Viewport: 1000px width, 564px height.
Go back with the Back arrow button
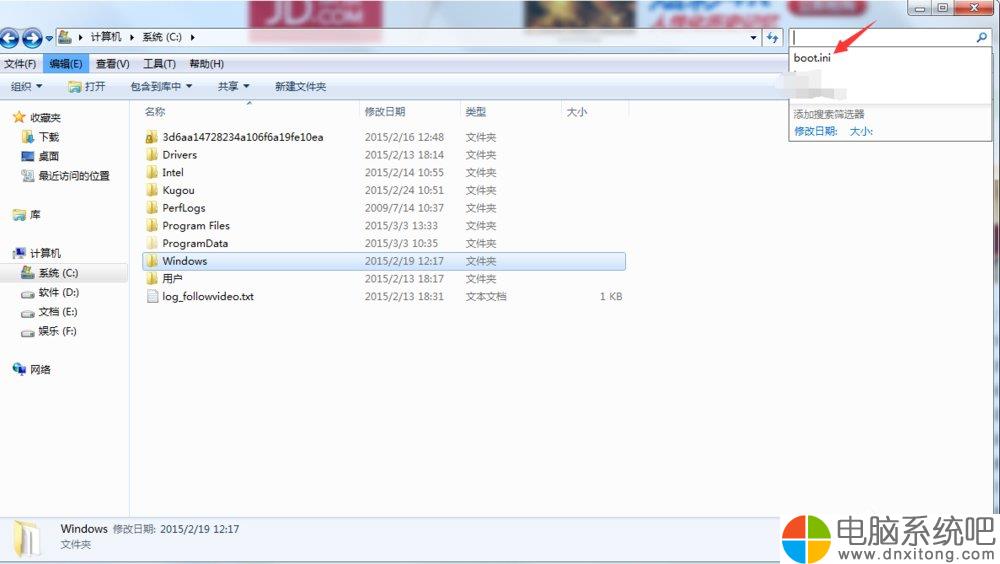(10, 38)
